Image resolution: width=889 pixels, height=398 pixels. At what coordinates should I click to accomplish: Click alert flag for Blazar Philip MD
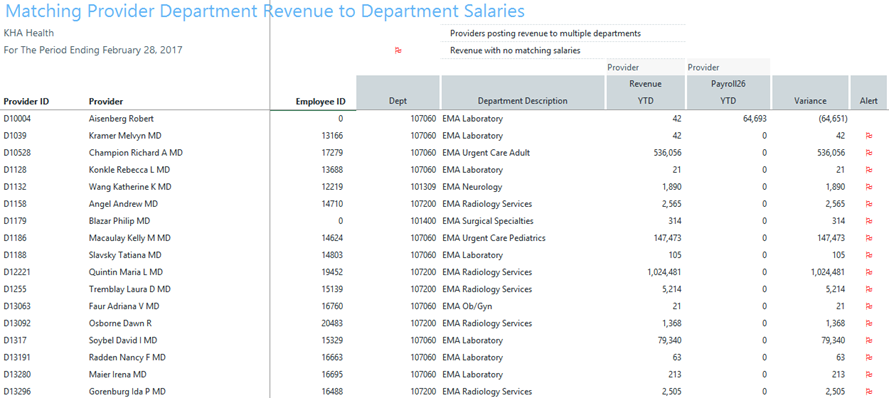pyautogui.click(x=868, y=221)
